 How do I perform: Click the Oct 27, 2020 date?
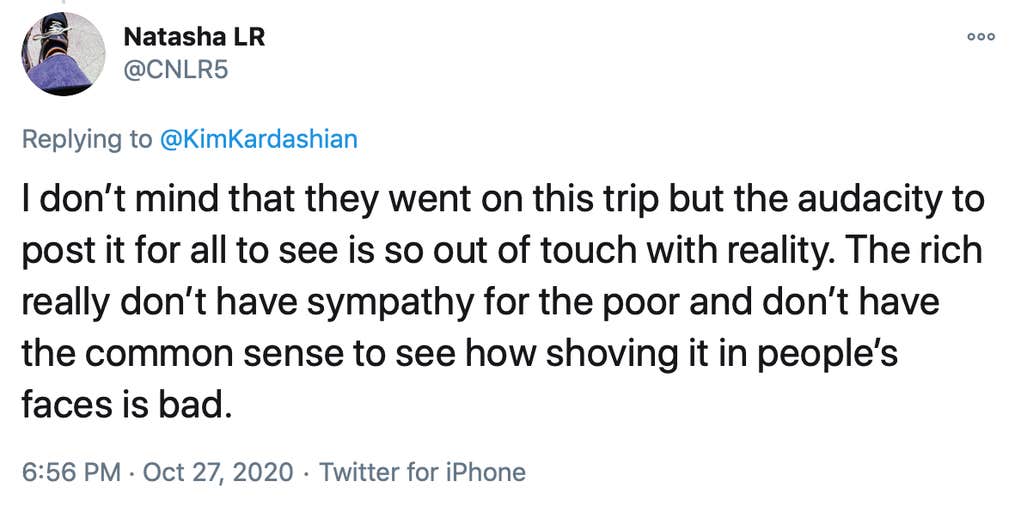pyautogui.click(x=218, y=471)
